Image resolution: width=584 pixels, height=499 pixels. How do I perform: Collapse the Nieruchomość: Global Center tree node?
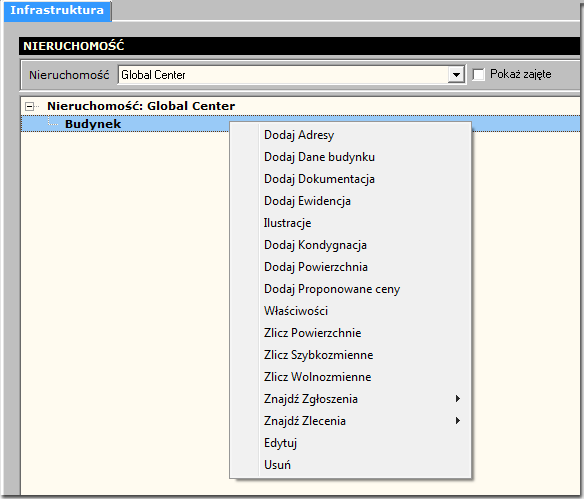click(x=29, y=107)
